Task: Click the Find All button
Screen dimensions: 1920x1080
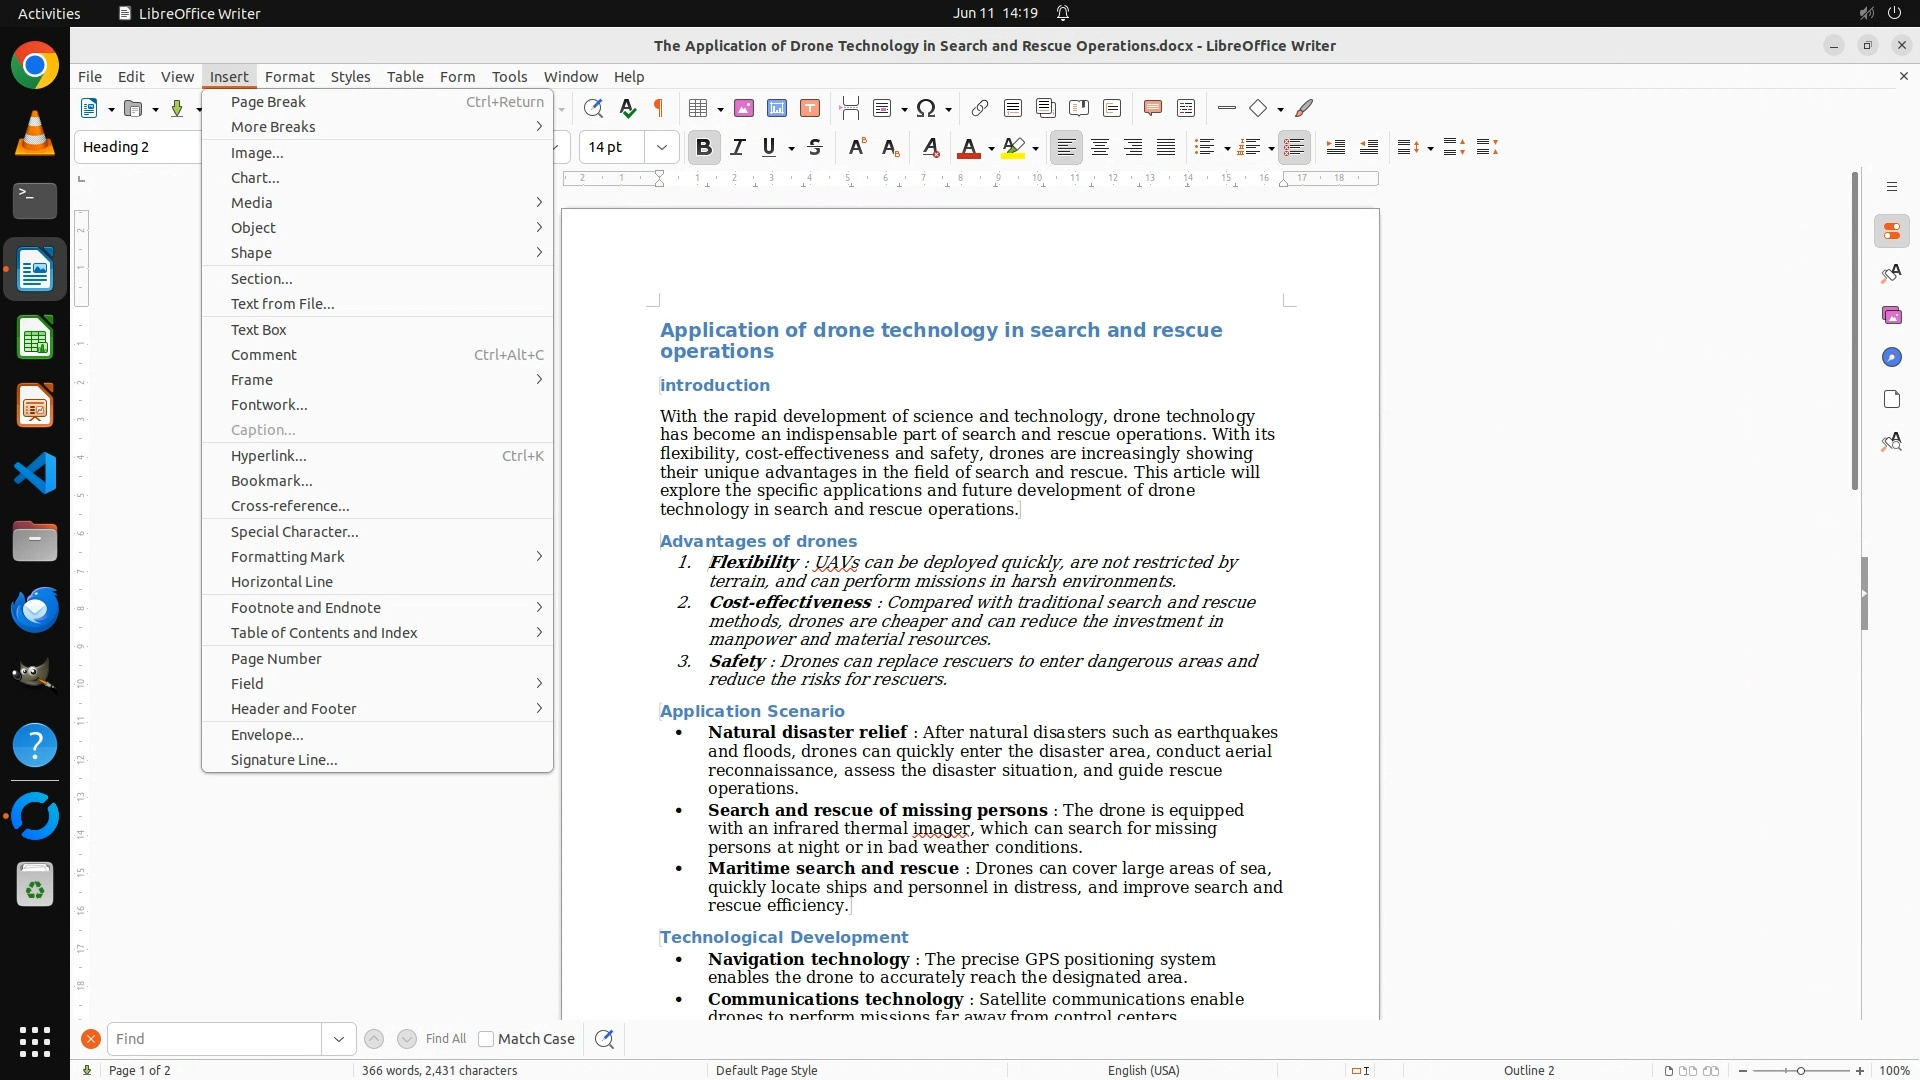Action: [445, 1039]
